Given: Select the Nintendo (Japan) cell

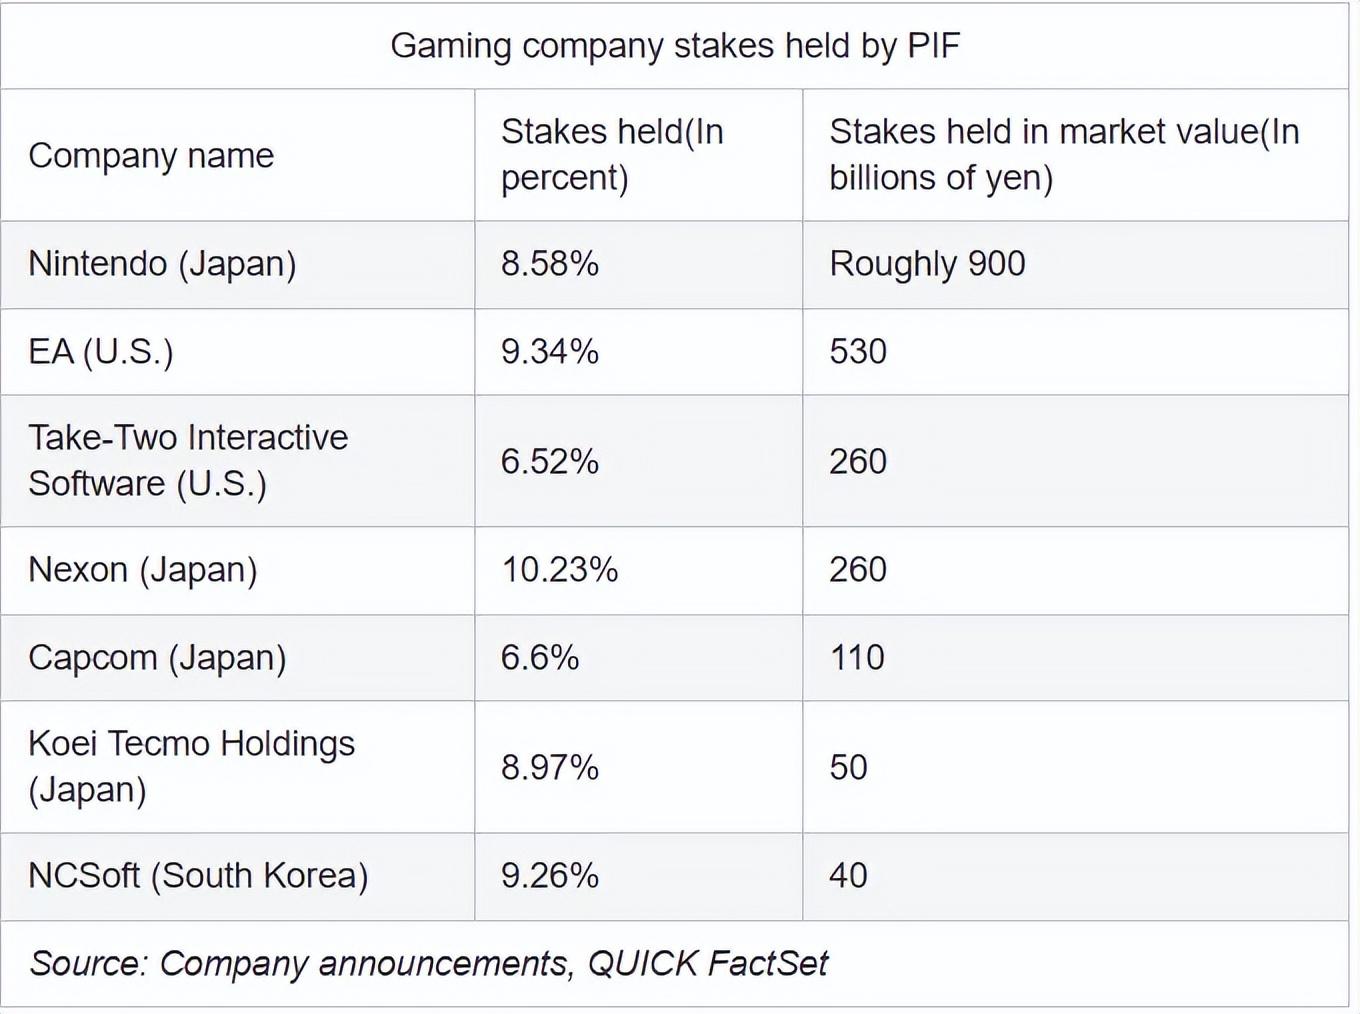Looking at the screenshot, I should point(162,264).
